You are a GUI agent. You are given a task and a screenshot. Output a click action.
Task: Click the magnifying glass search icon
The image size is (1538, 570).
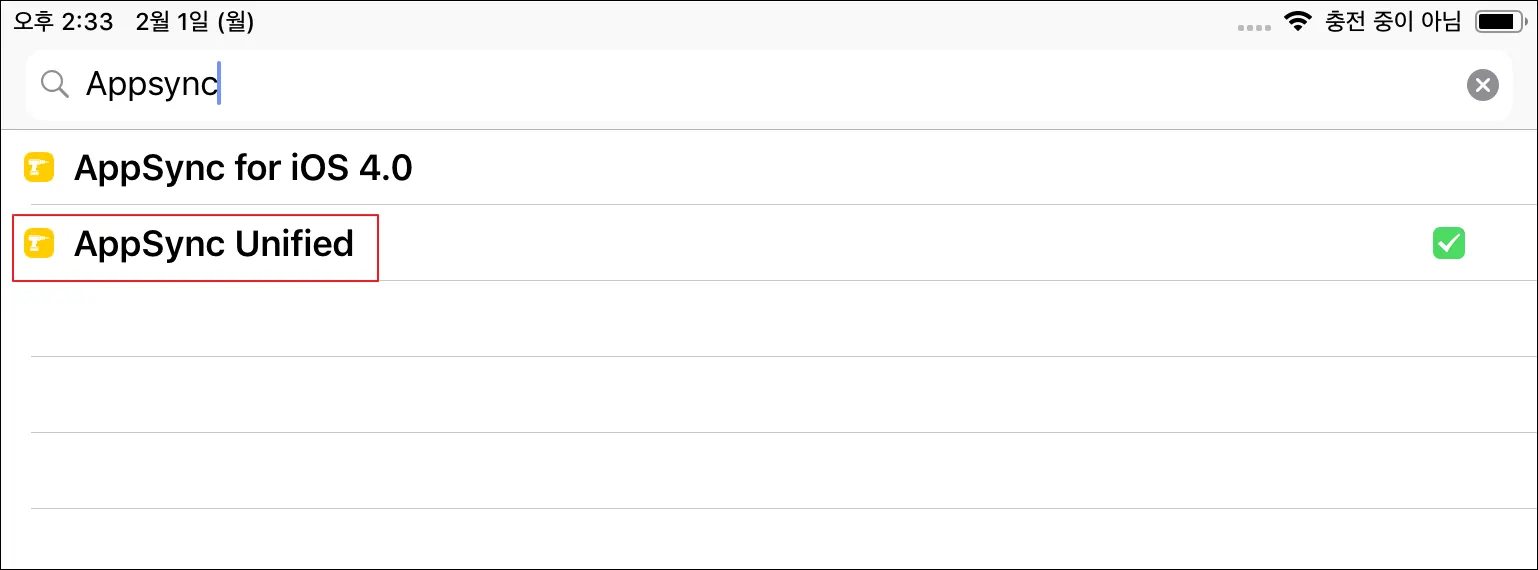point(55,85)
